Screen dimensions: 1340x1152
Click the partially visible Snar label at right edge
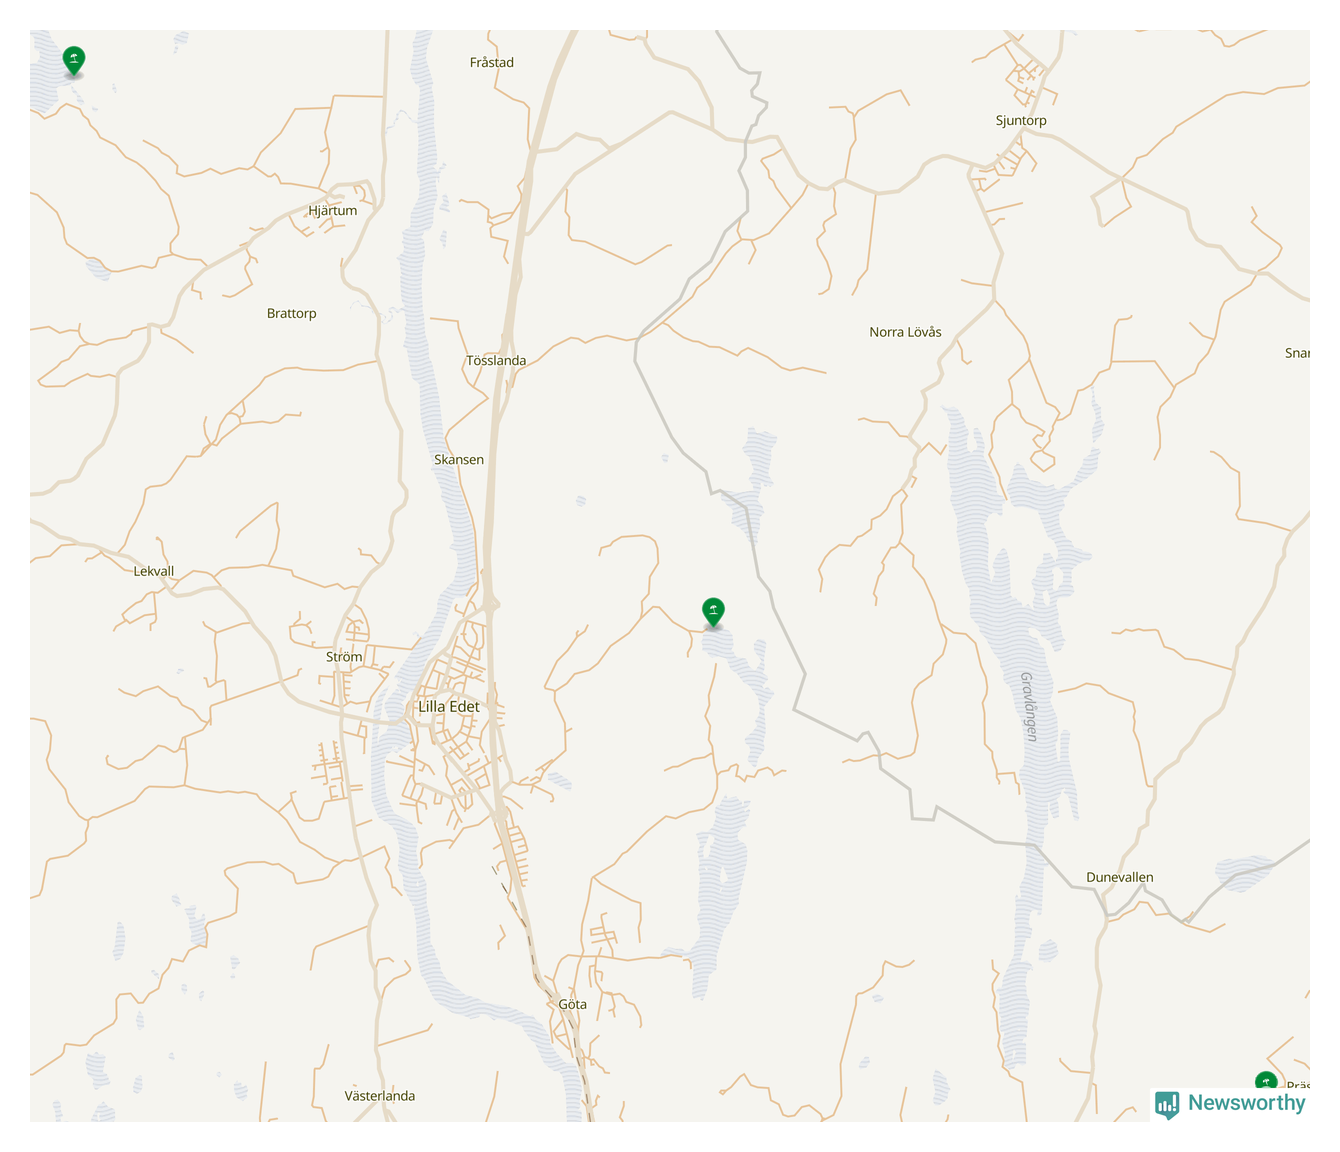[x=1297, y=353]
